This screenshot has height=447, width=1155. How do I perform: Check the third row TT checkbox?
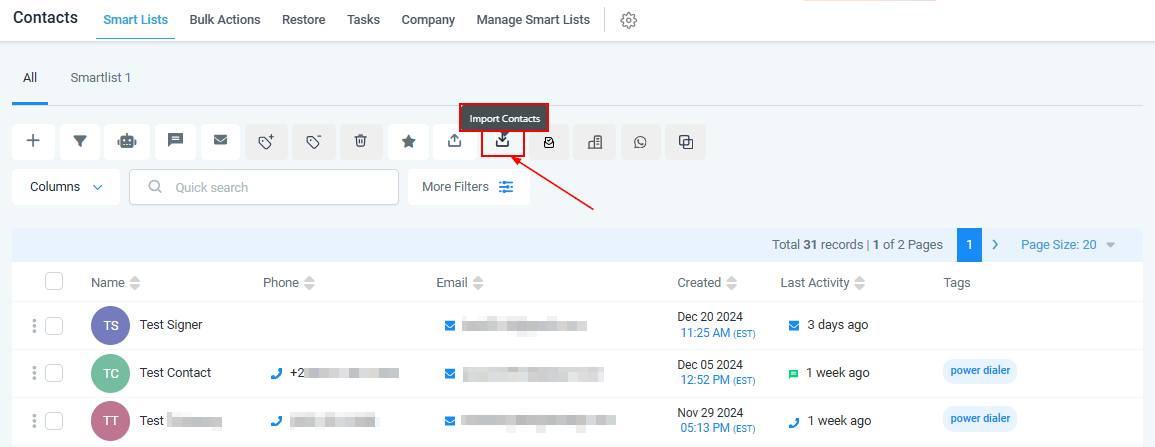pos(54,421)
